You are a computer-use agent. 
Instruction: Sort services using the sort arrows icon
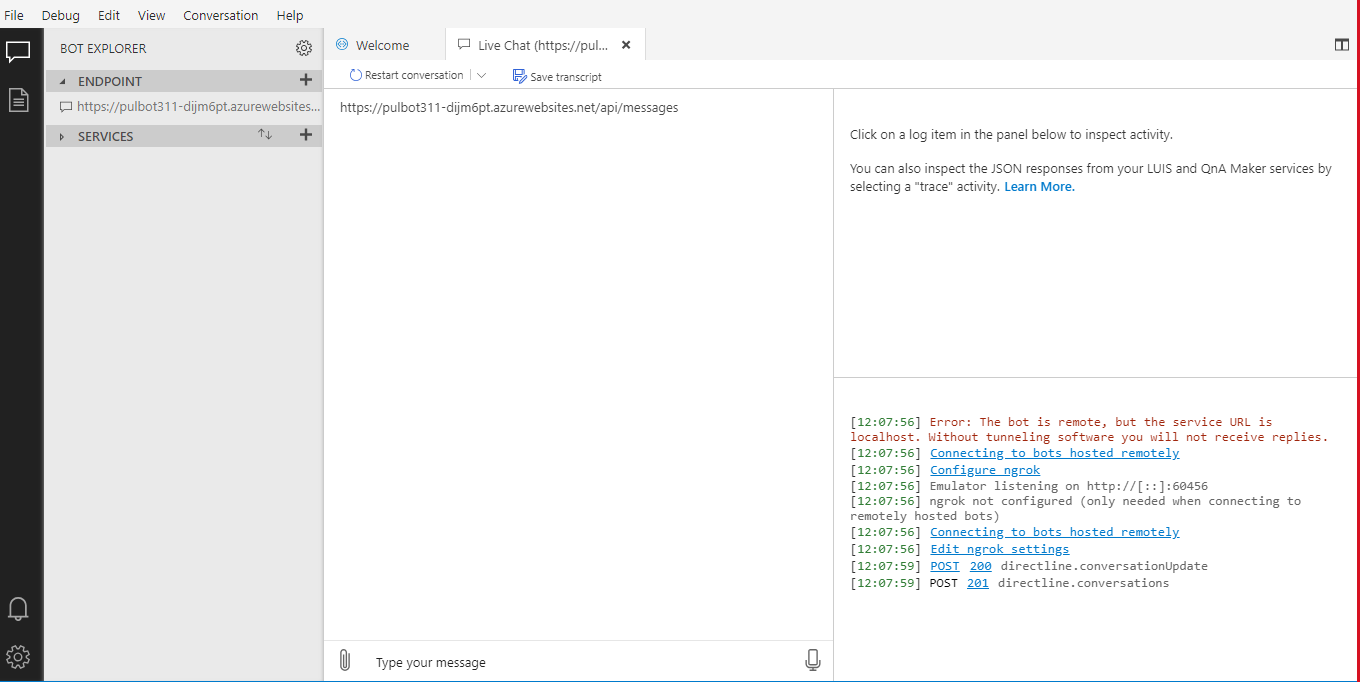click(x=264, y=134)
